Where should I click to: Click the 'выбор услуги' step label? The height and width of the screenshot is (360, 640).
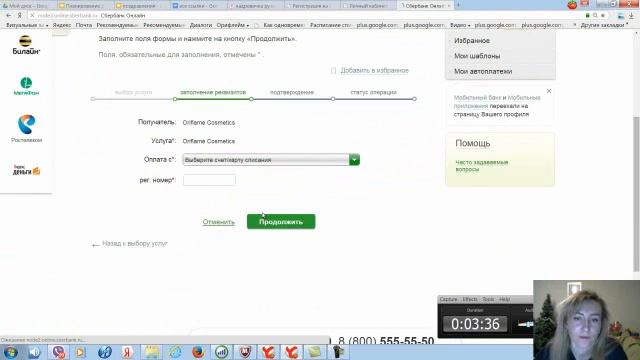click(x=133, y=92)
